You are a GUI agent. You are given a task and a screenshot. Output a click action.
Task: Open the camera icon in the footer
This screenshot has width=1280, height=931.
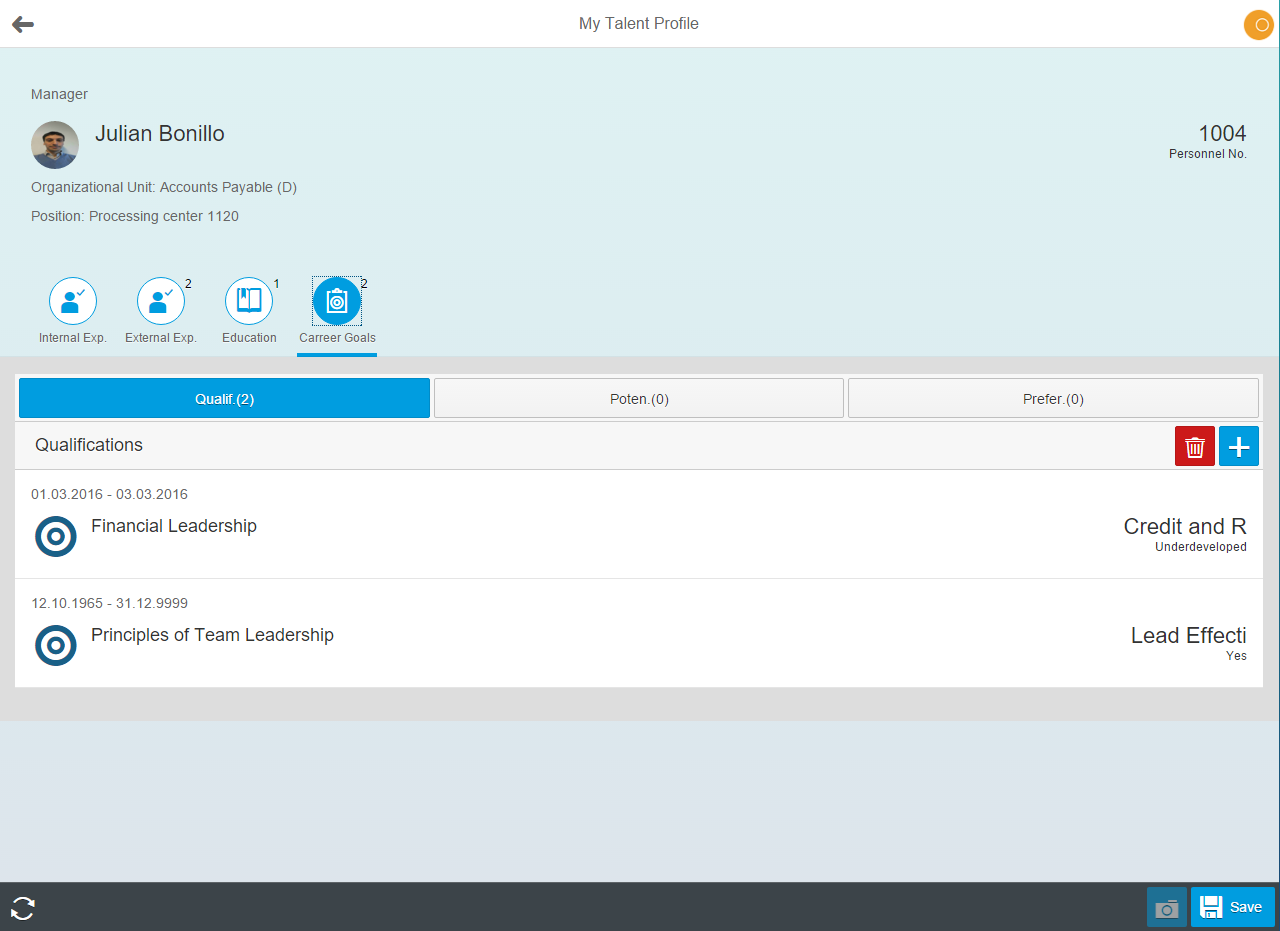[x=1166, y=907]
